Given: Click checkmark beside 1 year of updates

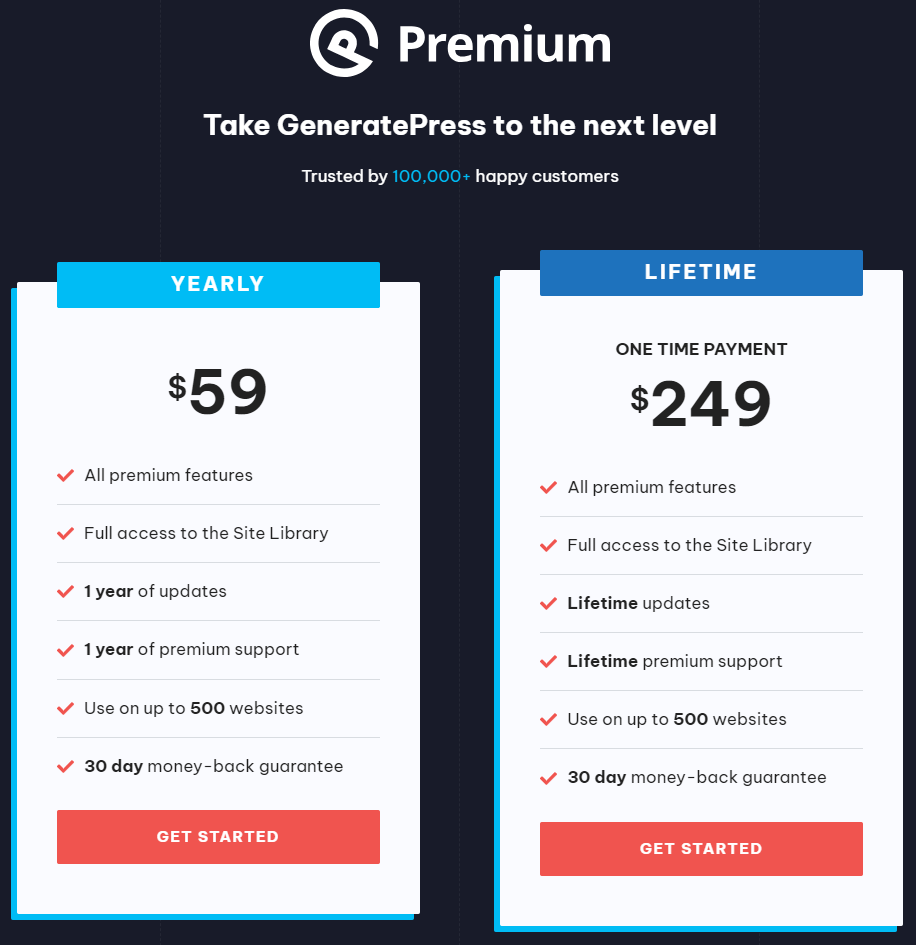Looking at the screenshot, I should [66, 592].
